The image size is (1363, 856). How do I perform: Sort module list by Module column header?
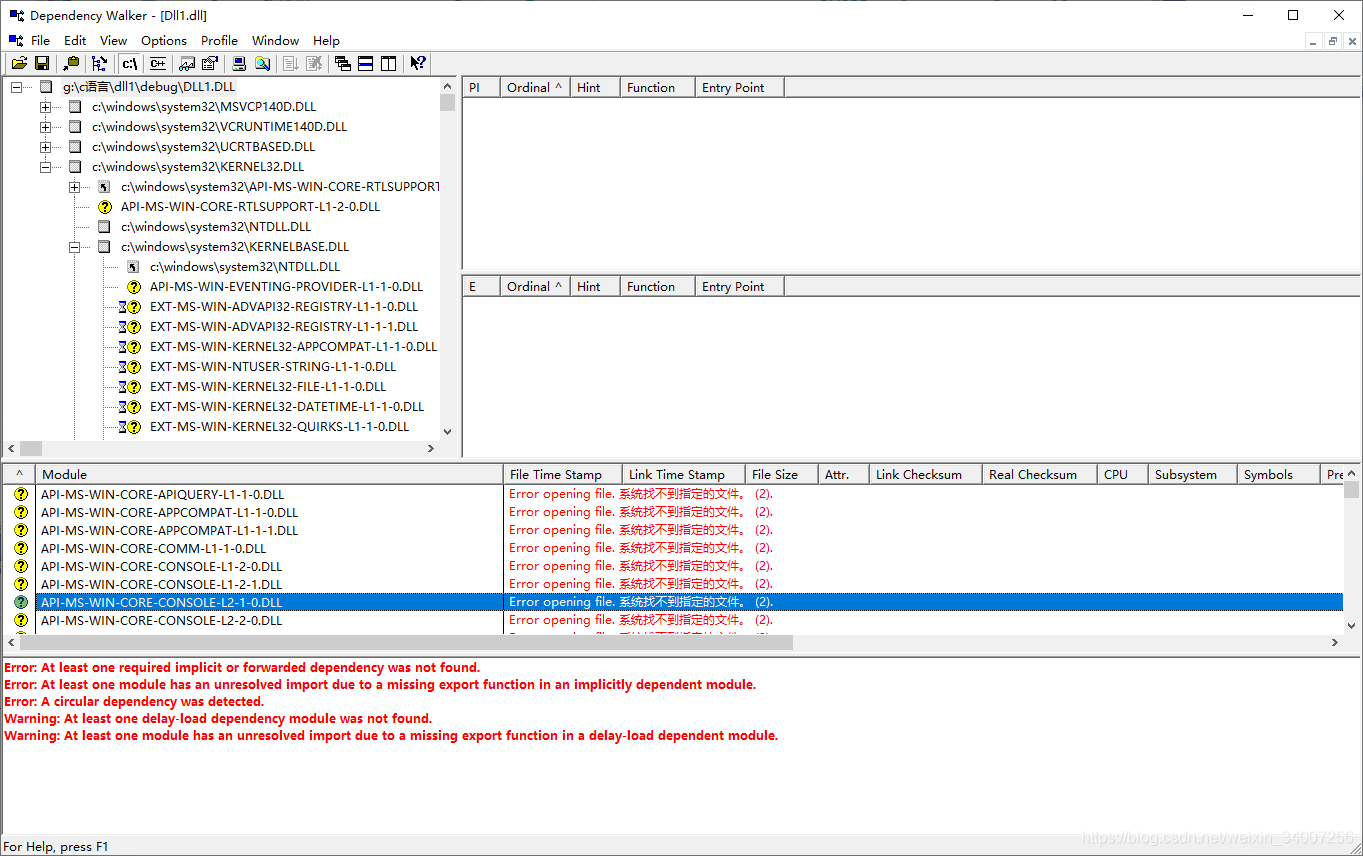270,474
